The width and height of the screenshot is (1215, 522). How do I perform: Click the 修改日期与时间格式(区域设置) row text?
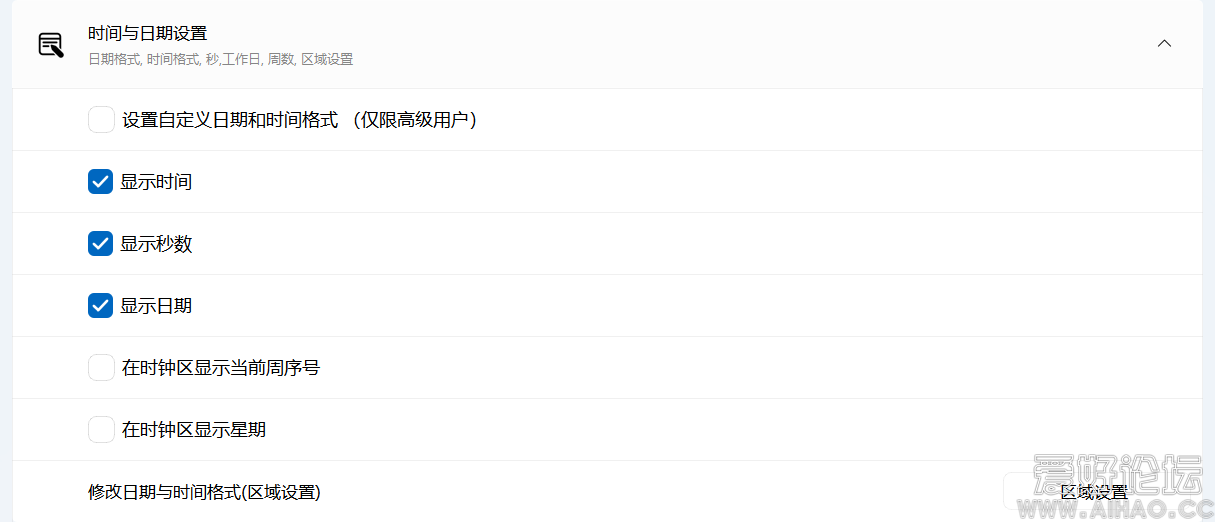point(204,492)
